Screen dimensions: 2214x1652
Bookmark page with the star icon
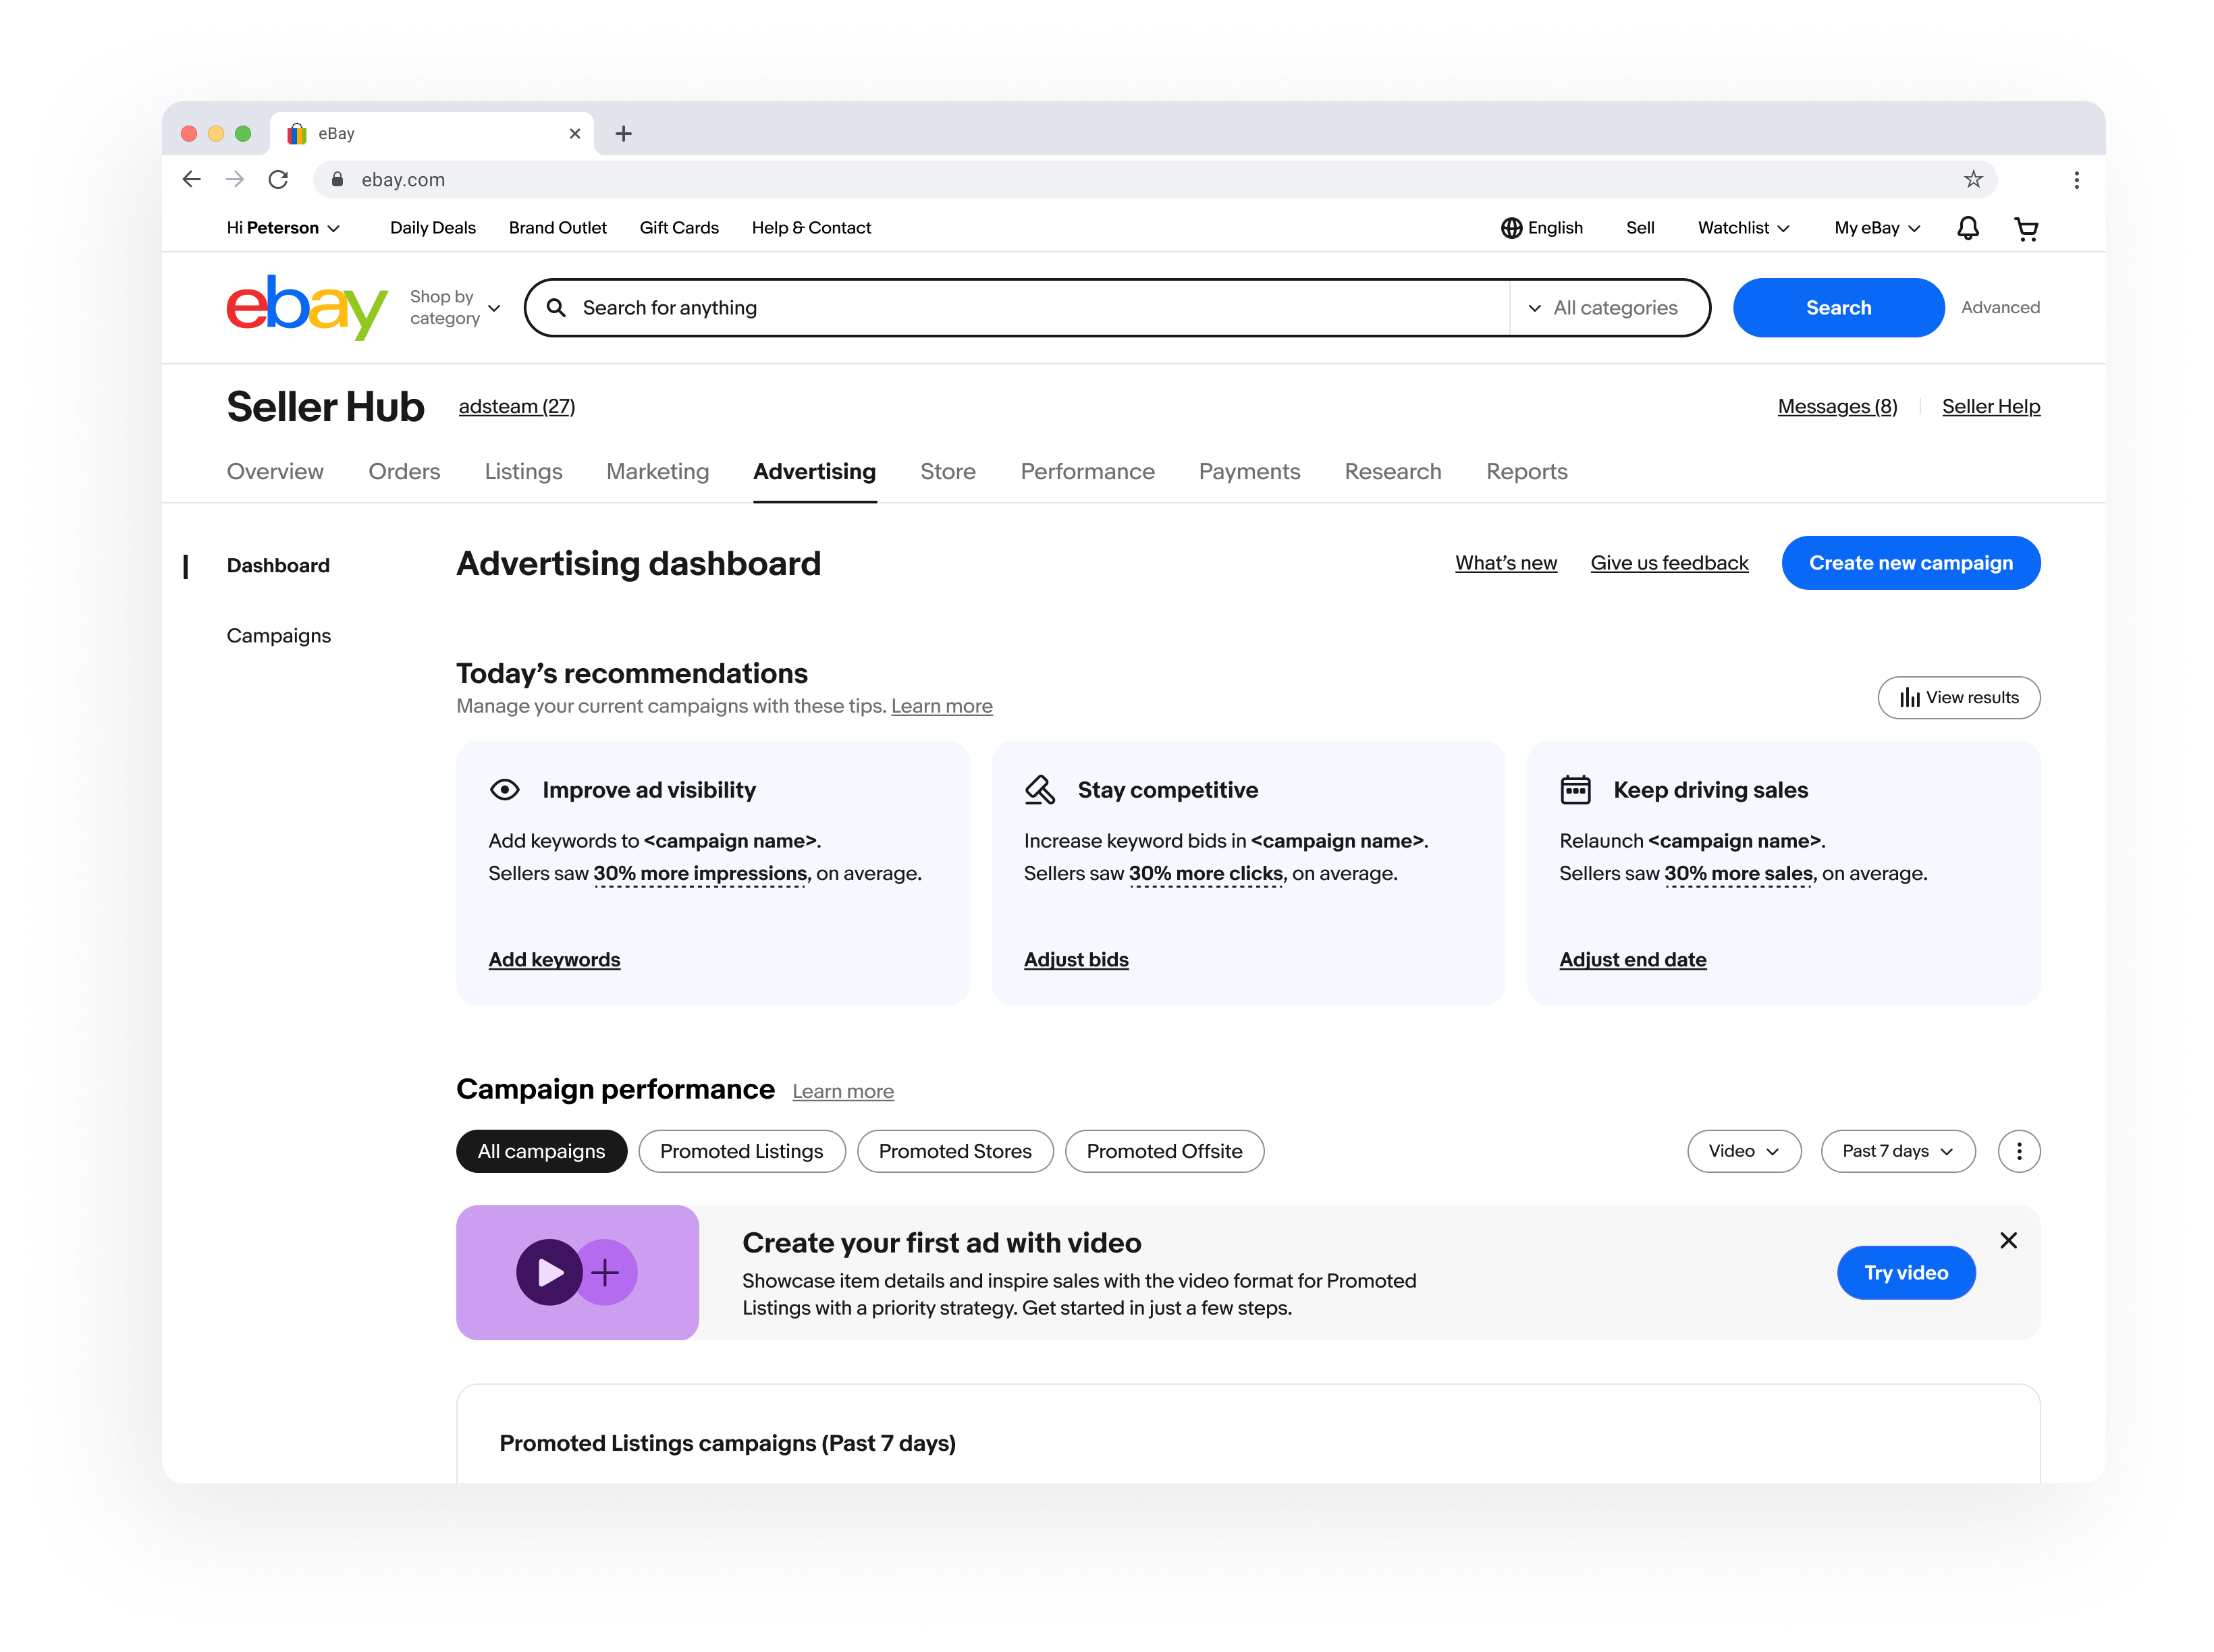(1972, 180)
